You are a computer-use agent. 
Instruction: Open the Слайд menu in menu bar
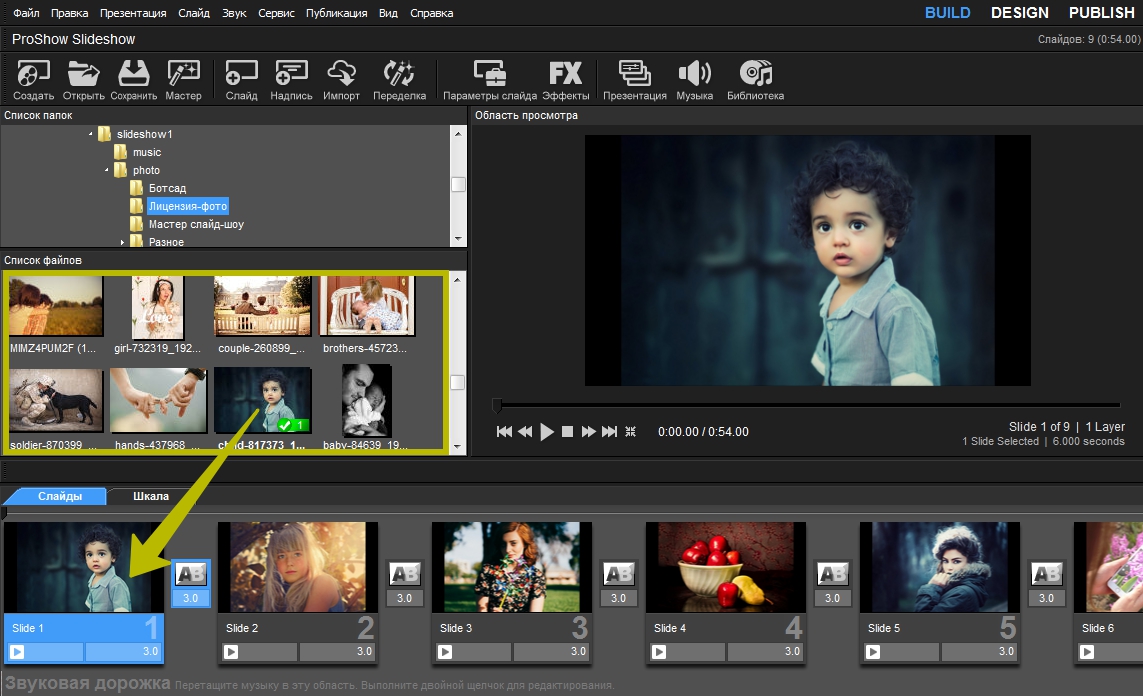click(194, 13)
